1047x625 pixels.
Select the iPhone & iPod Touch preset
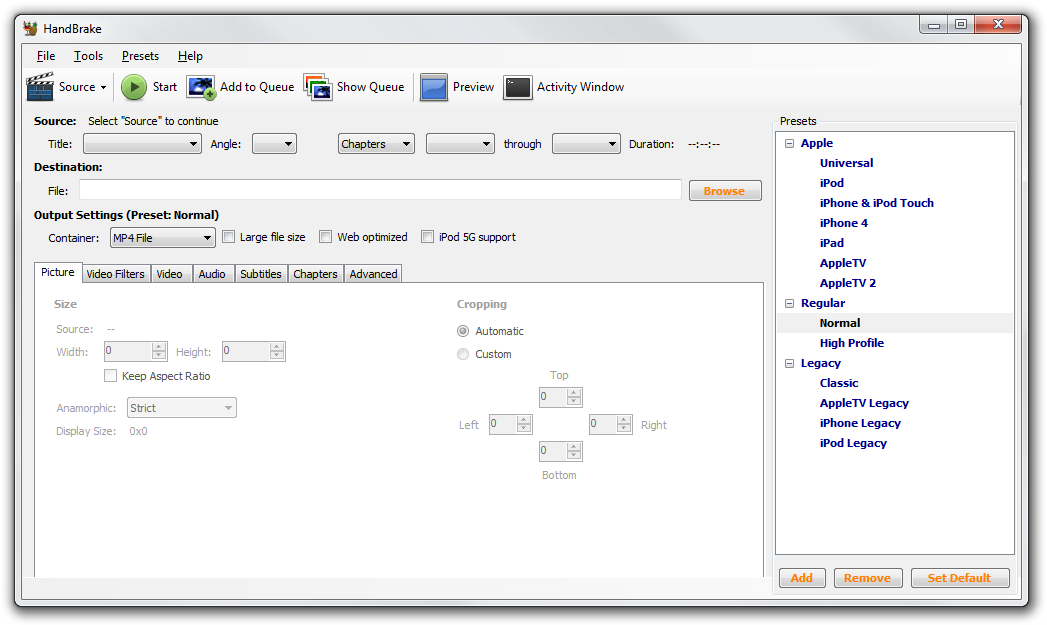click(877, 203)
